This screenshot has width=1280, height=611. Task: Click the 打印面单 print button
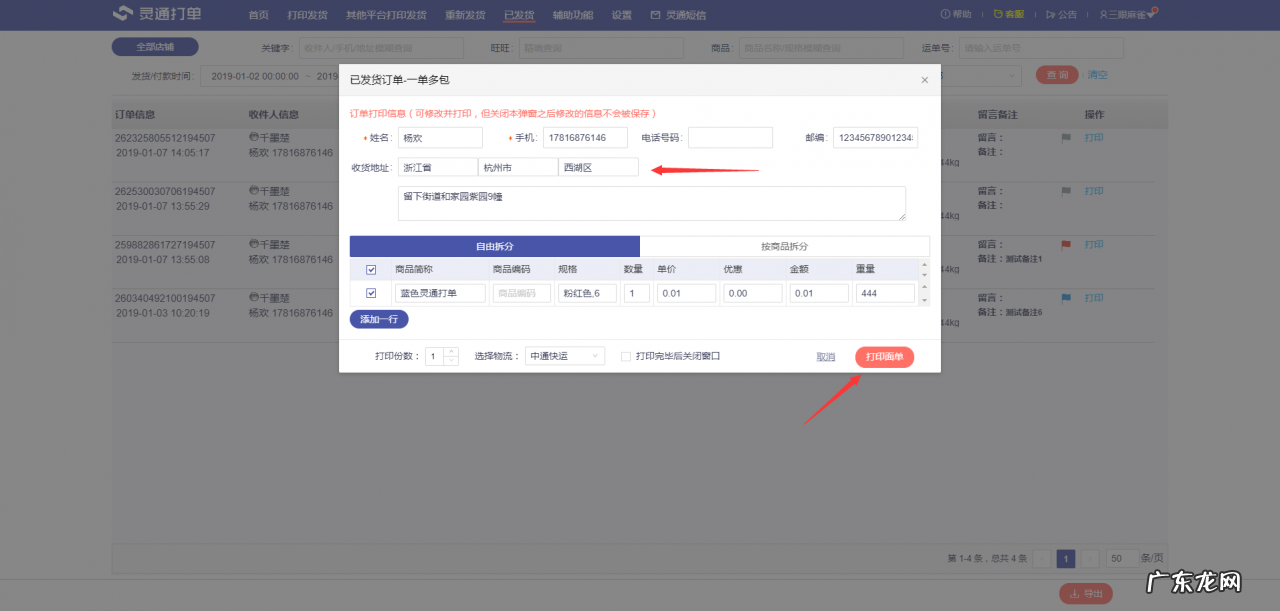point(883,356)
